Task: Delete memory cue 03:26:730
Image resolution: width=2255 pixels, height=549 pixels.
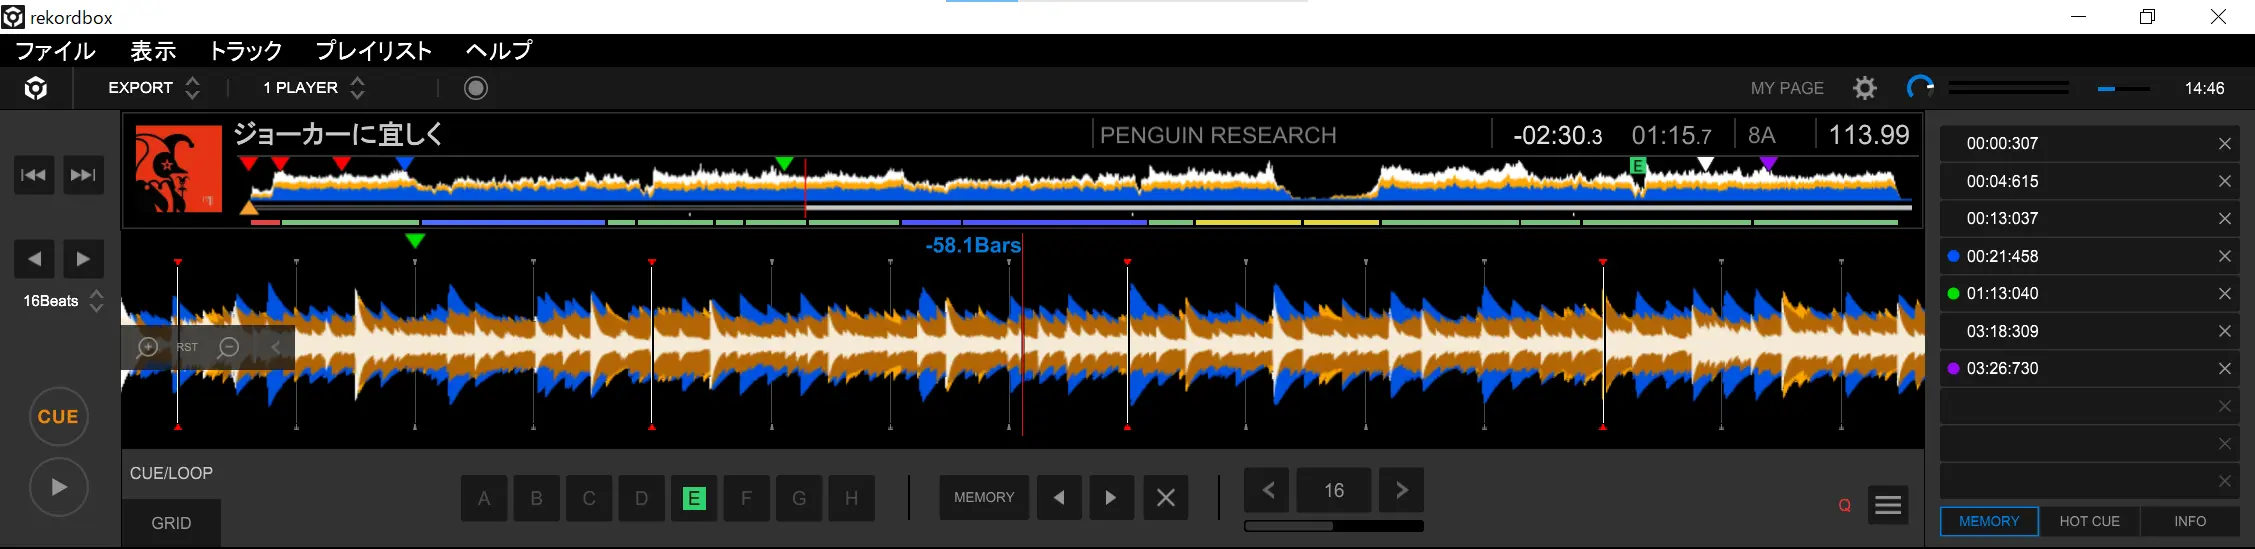Action: [x=2224, y=369]
